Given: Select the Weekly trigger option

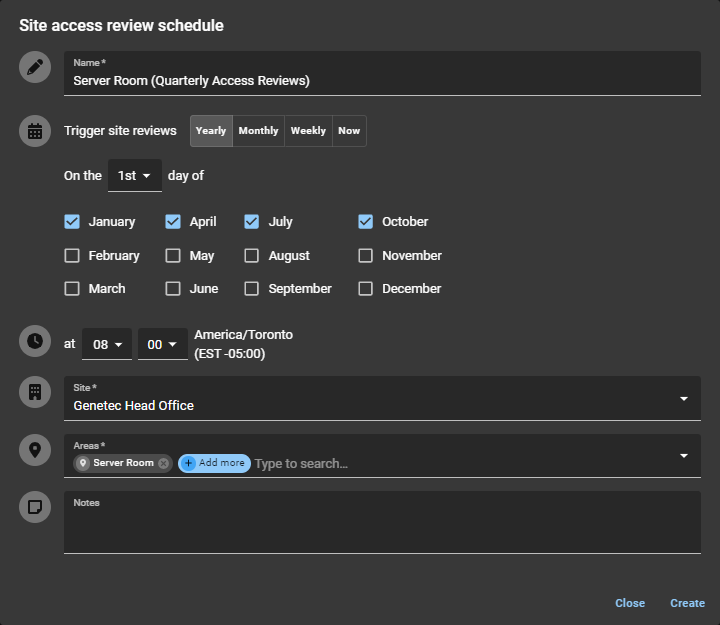Looking at the screenshot, I should 308,131.
